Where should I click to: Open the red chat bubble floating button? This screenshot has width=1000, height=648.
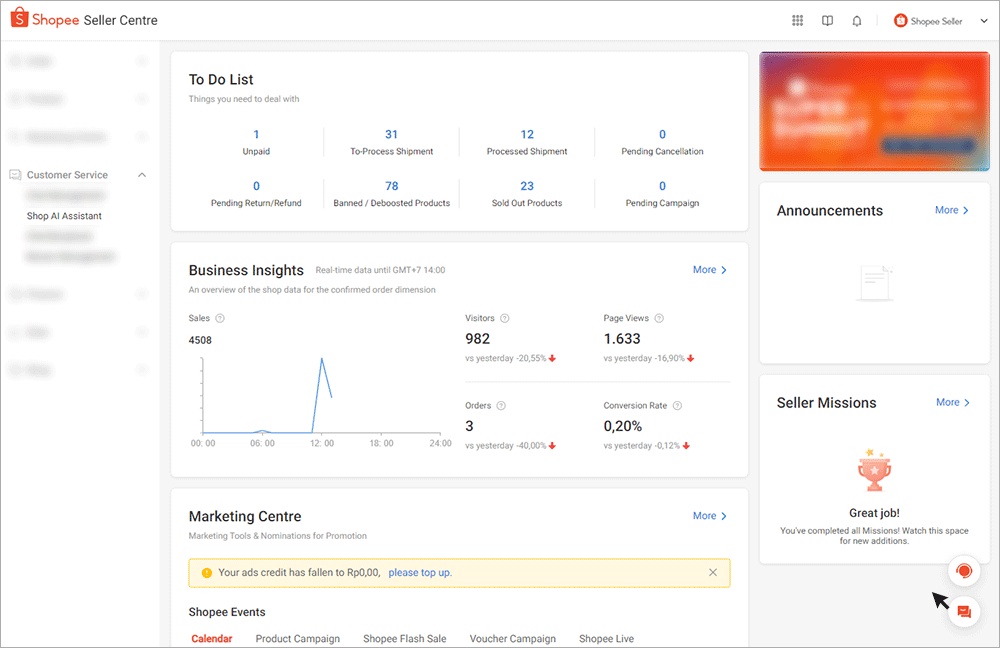click(964, 612)
